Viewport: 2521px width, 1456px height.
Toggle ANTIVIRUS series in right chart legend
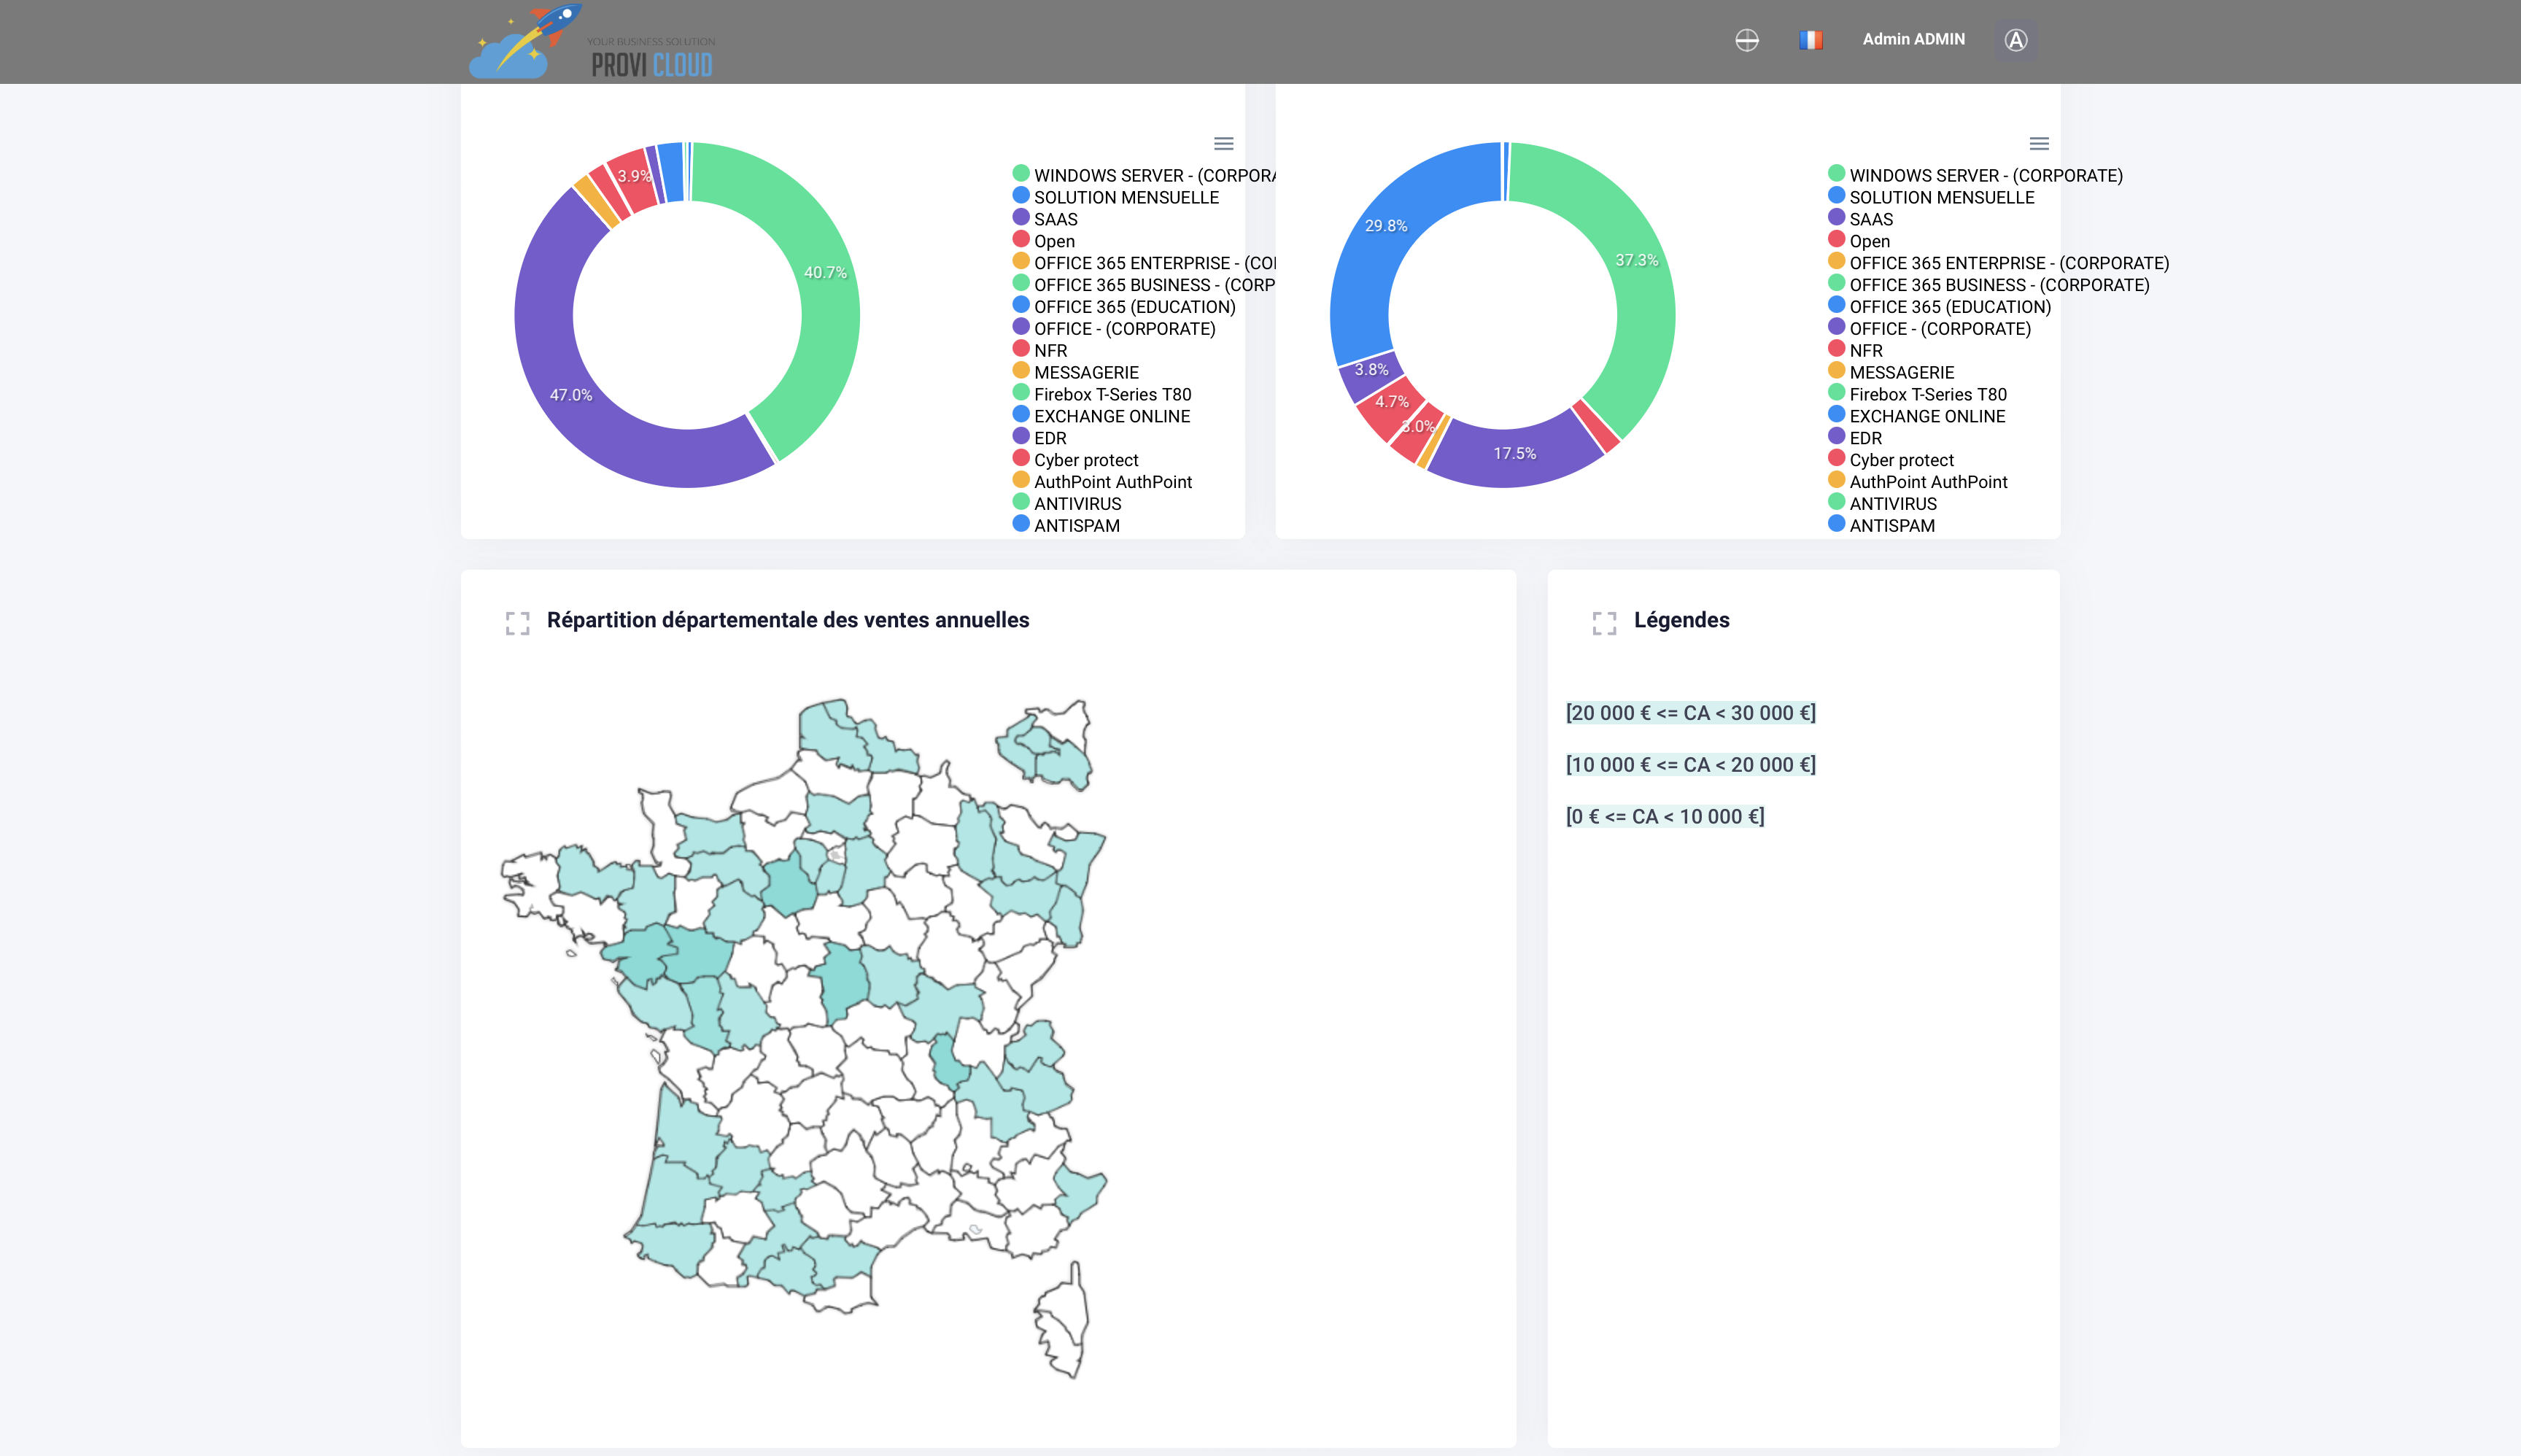pos(1892,504)
